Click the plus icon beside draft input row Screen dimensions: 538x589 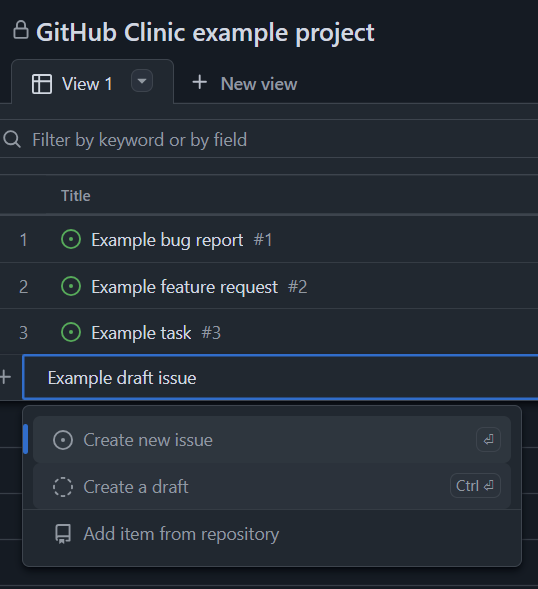tap(5, 377)
